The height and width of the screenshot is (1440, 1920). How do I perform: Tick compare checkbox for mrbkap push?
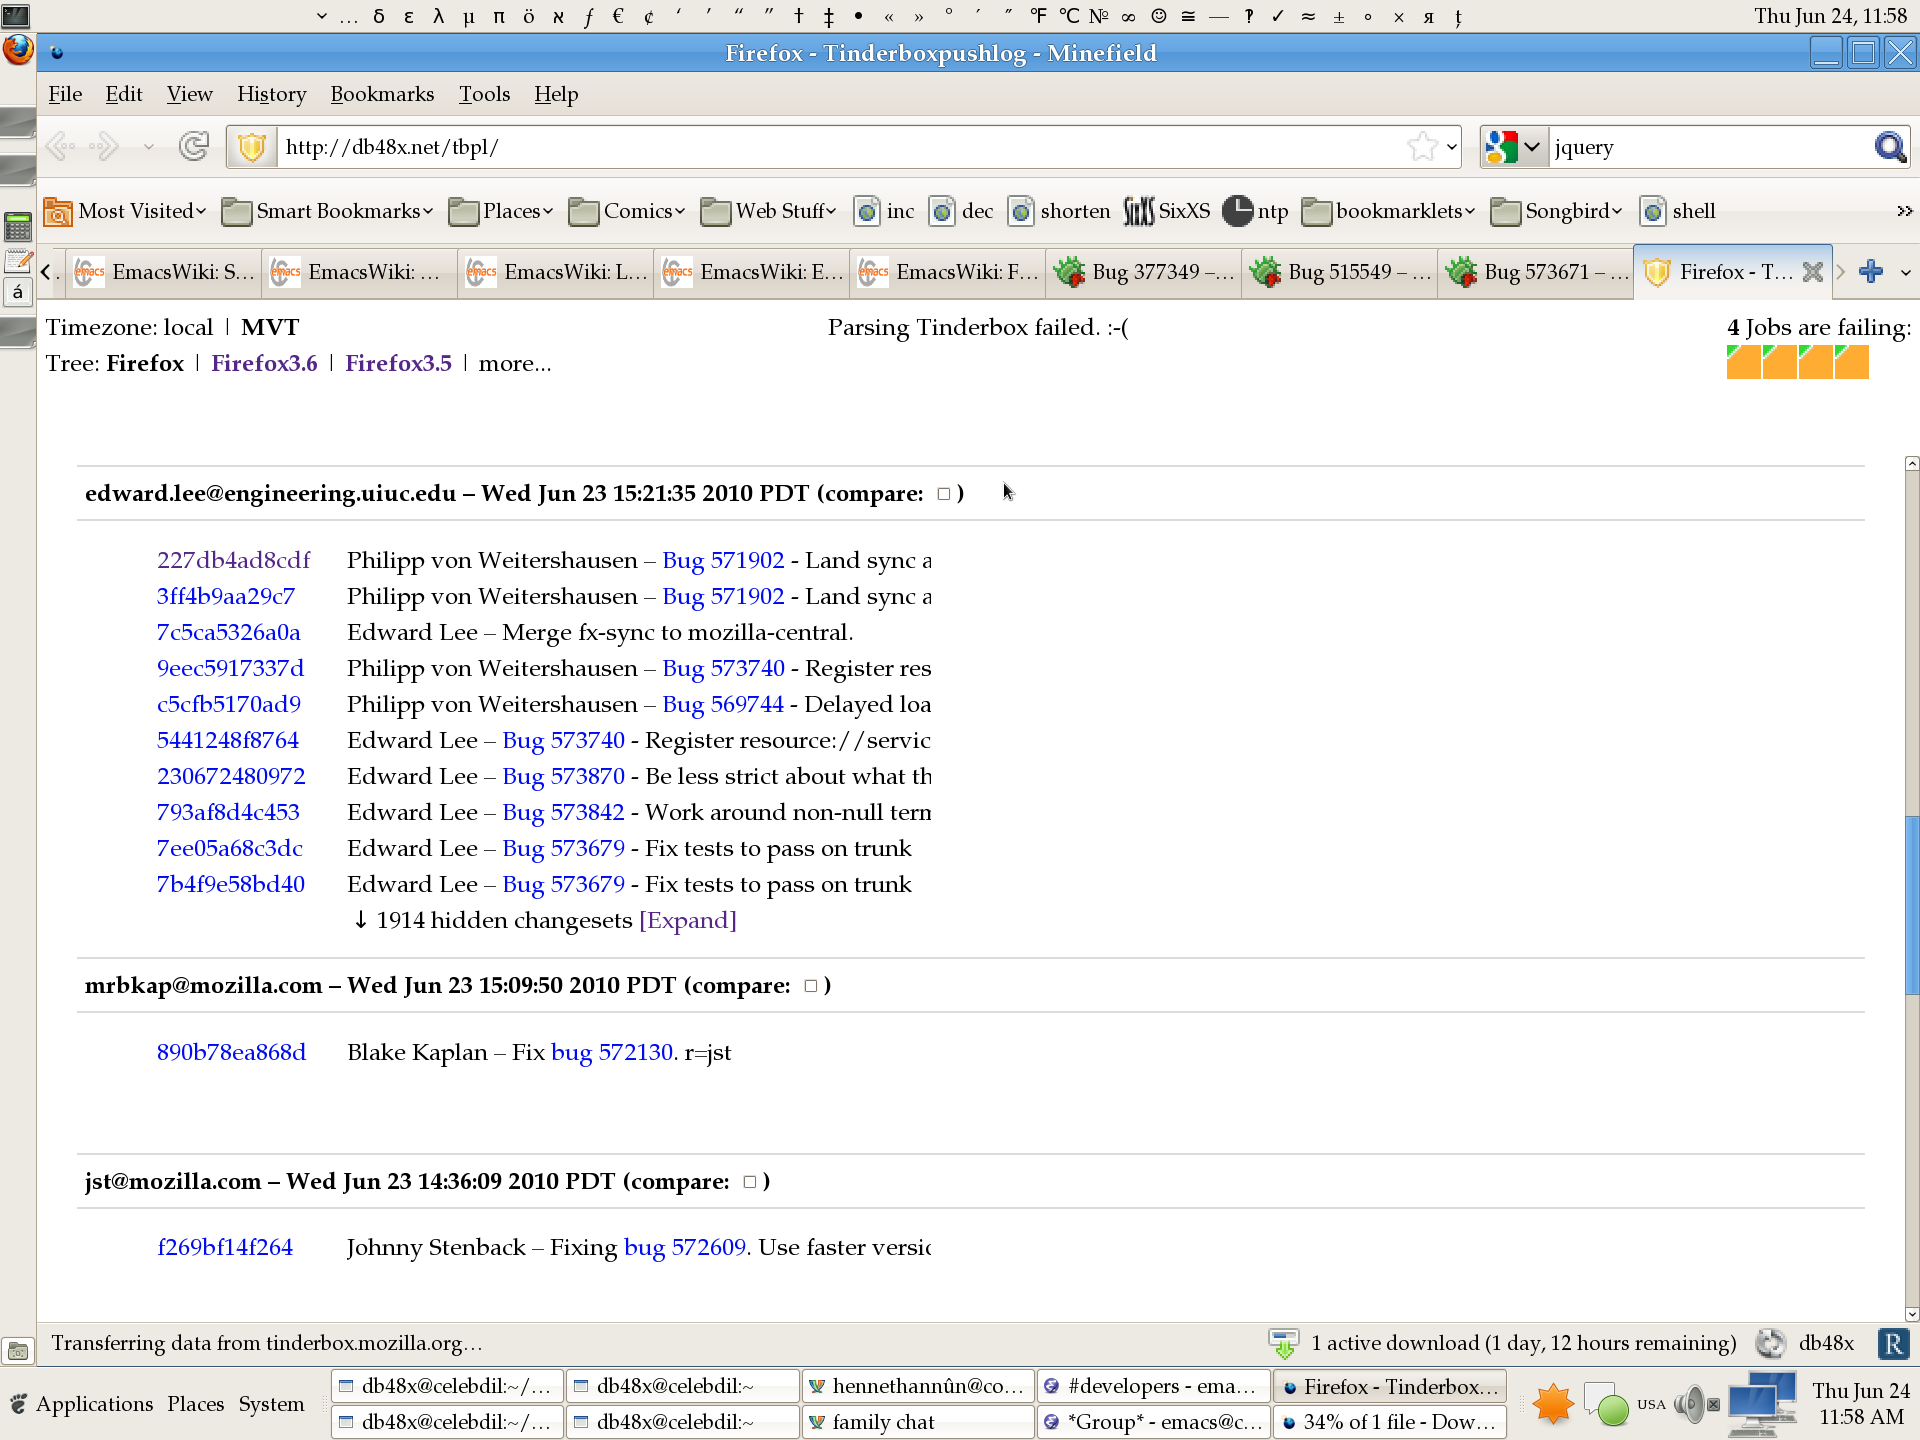810,986
